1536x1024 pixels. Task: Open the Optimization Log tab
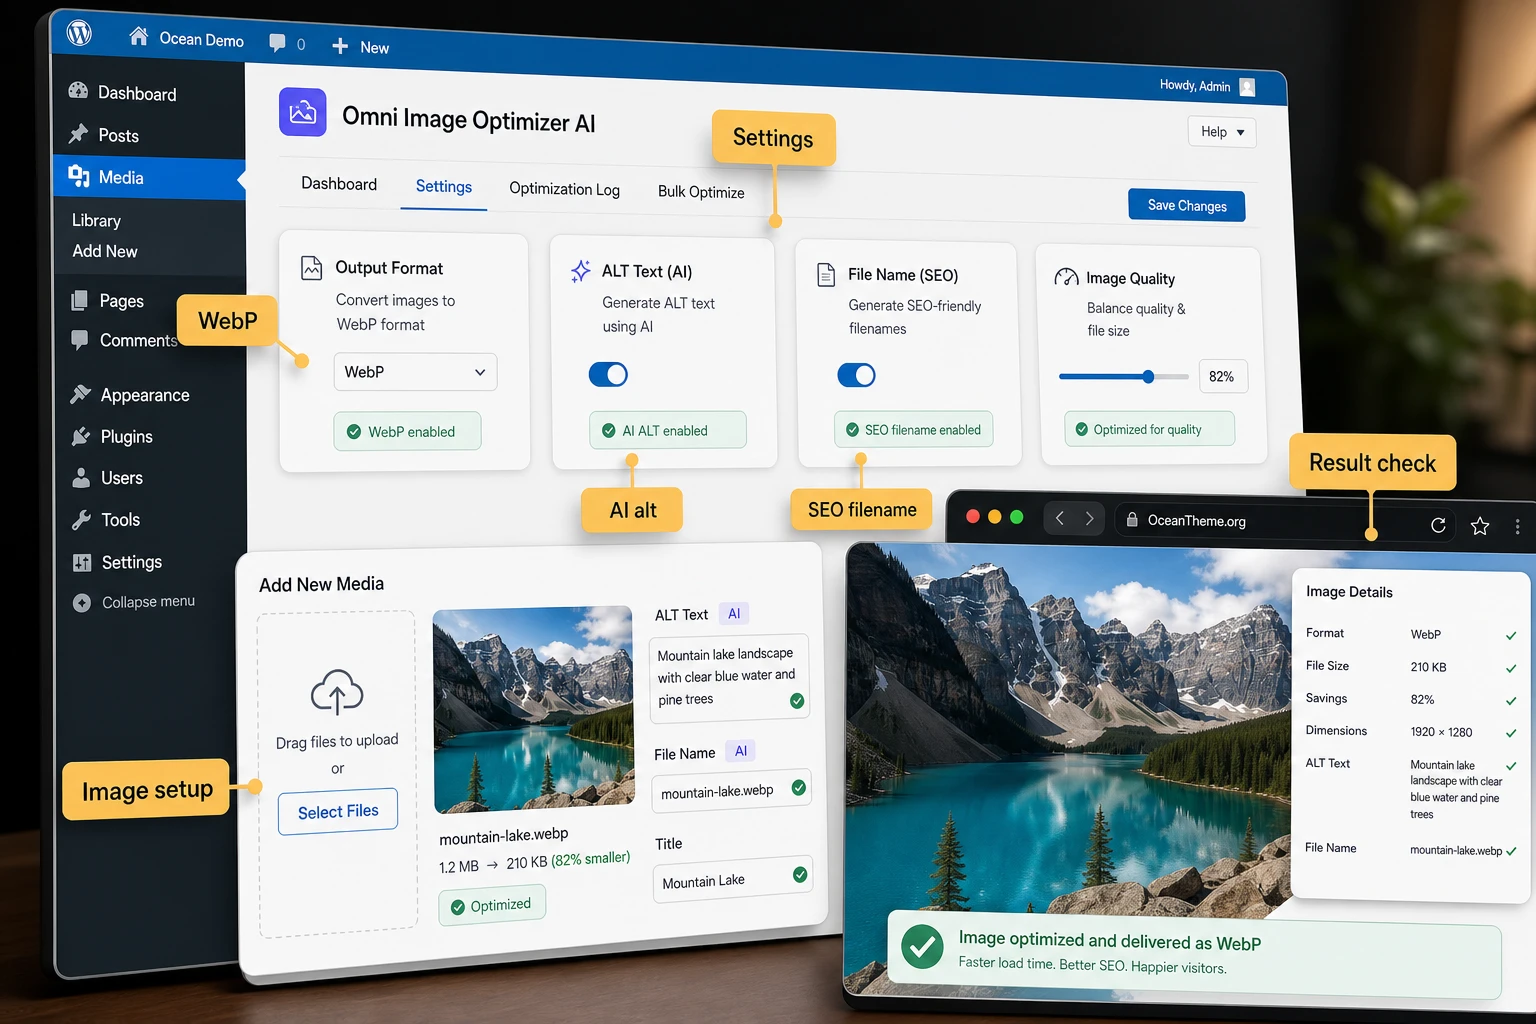point(564,189)
